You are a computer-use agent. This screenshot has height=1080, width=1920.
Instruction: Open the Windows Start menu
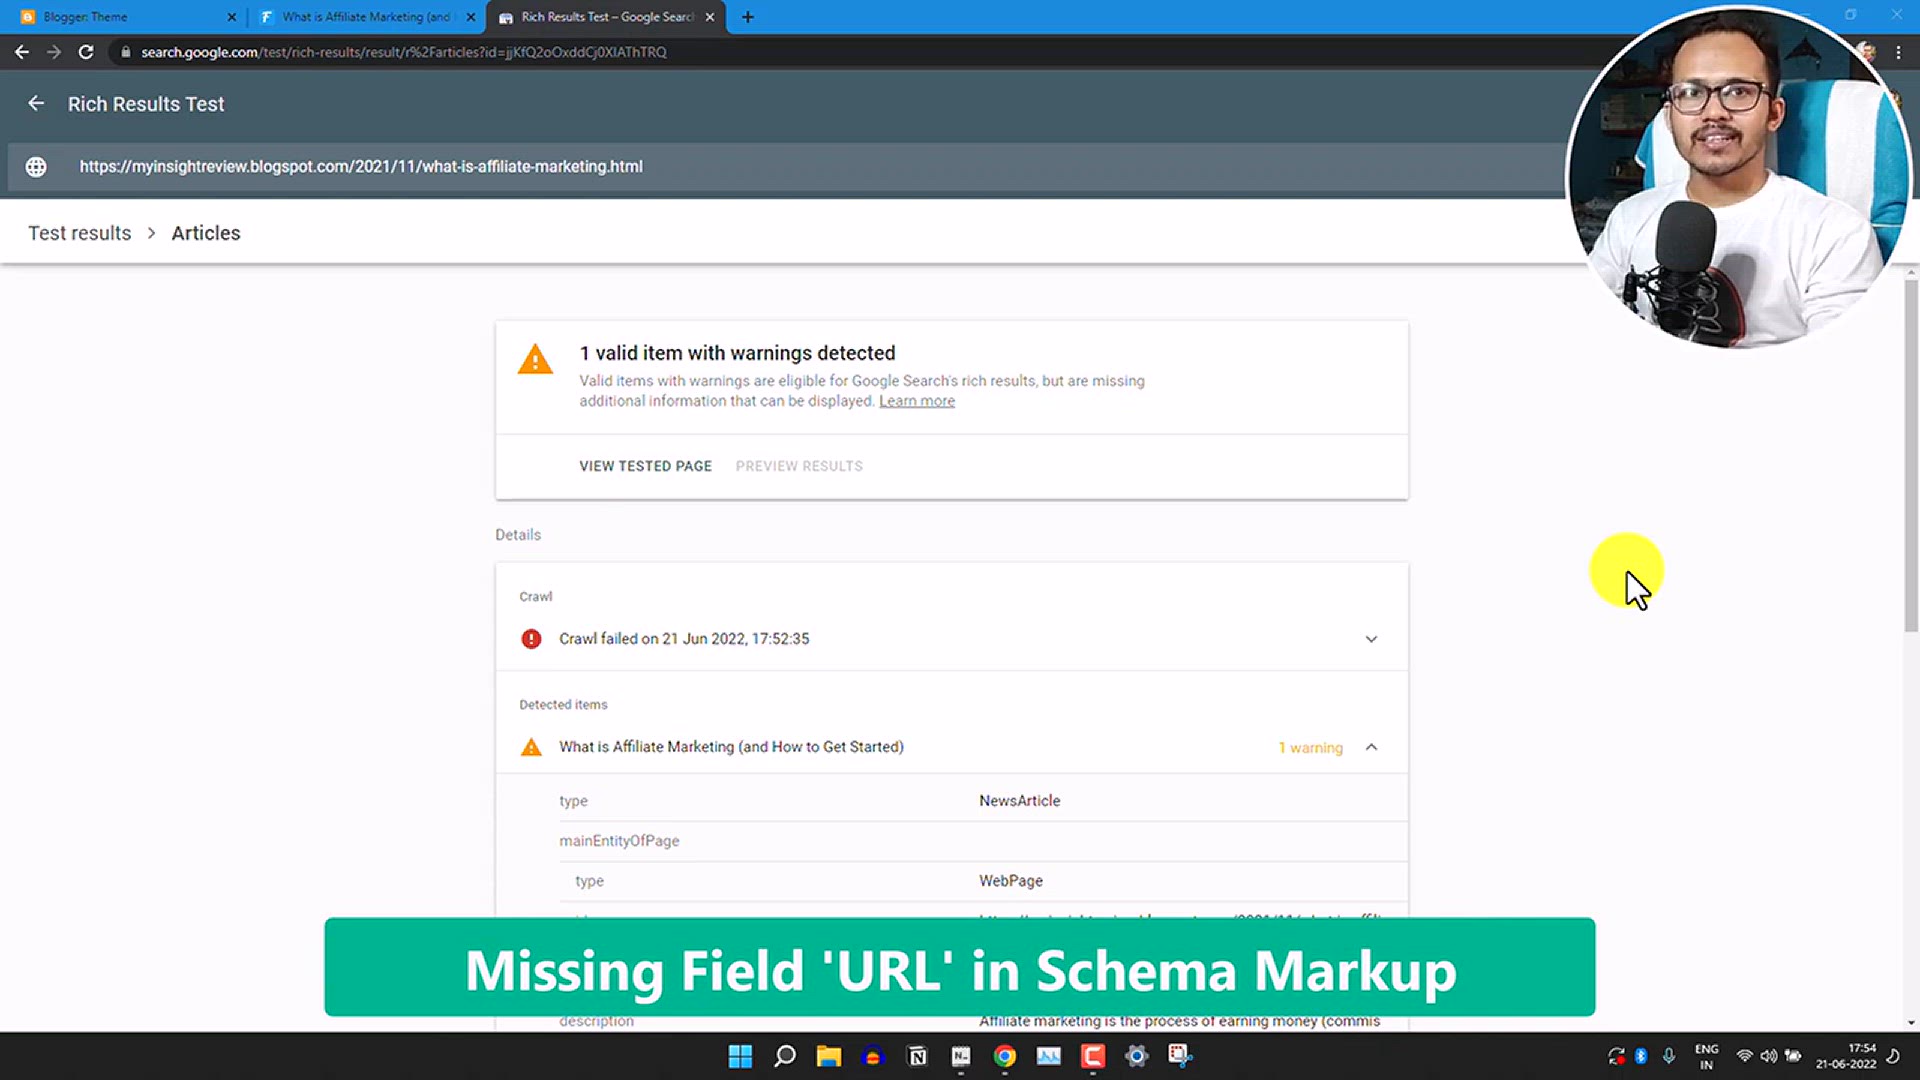[x=740, y=1056]
